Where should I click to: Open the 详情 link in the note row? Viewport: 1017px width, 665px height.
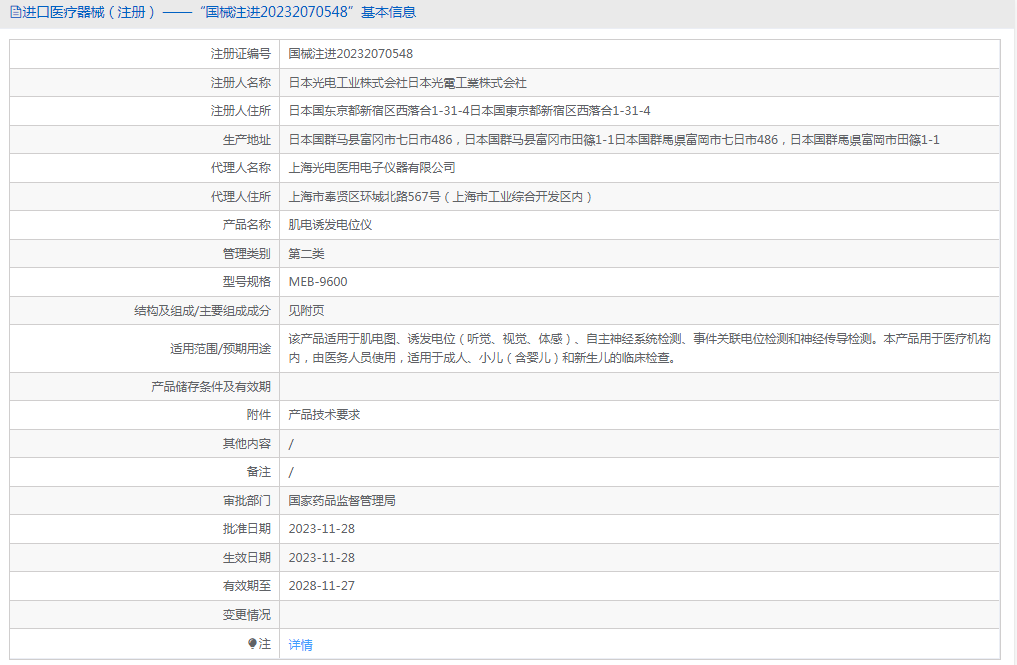tap(300, 644)
